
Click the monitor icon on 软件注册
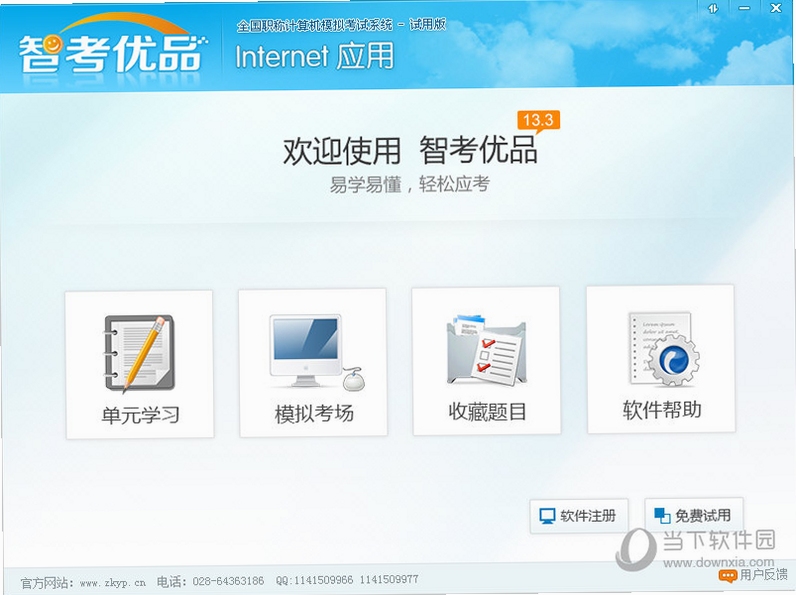547,516
